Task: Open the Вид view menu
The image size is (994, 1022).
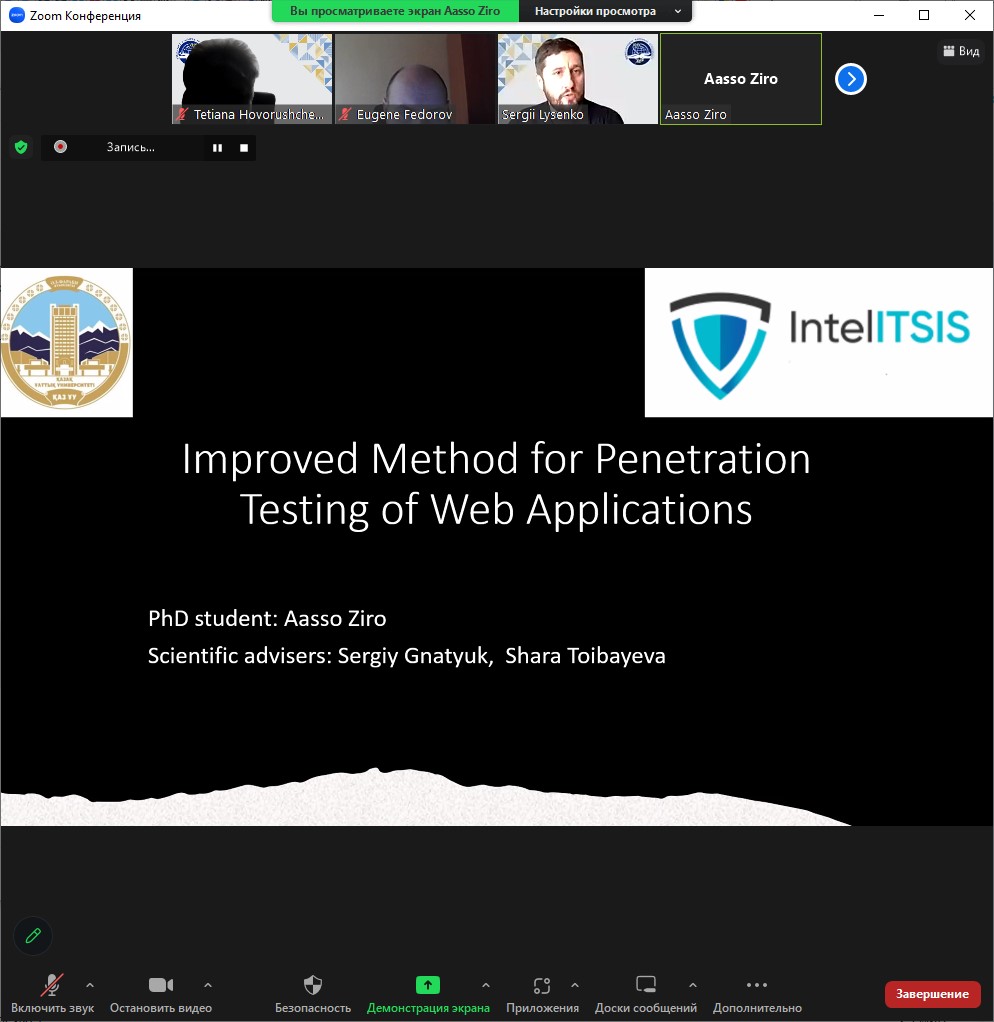Action: (x=961, y=51)
